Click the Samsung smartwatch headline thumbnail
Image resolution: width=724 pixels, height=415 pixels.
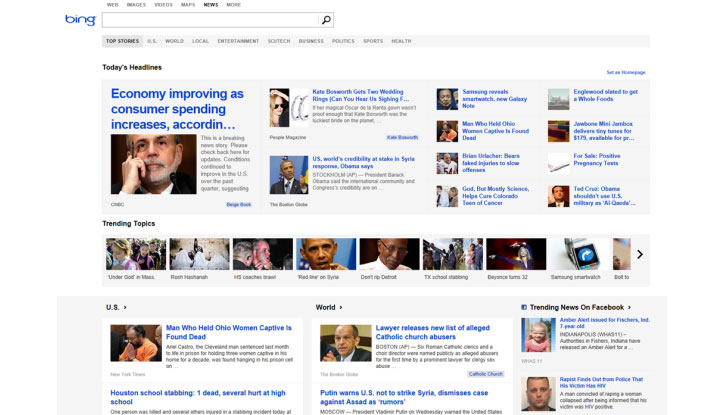(x=447, y=99)
